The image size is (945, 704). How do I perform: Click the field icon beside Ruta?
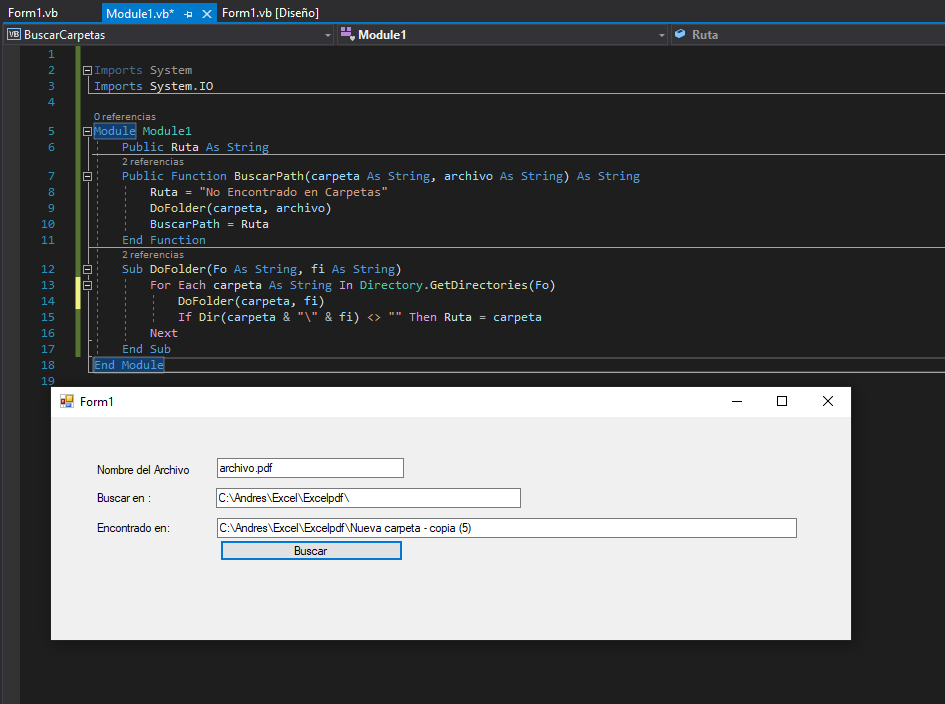[x=680, y=34]
